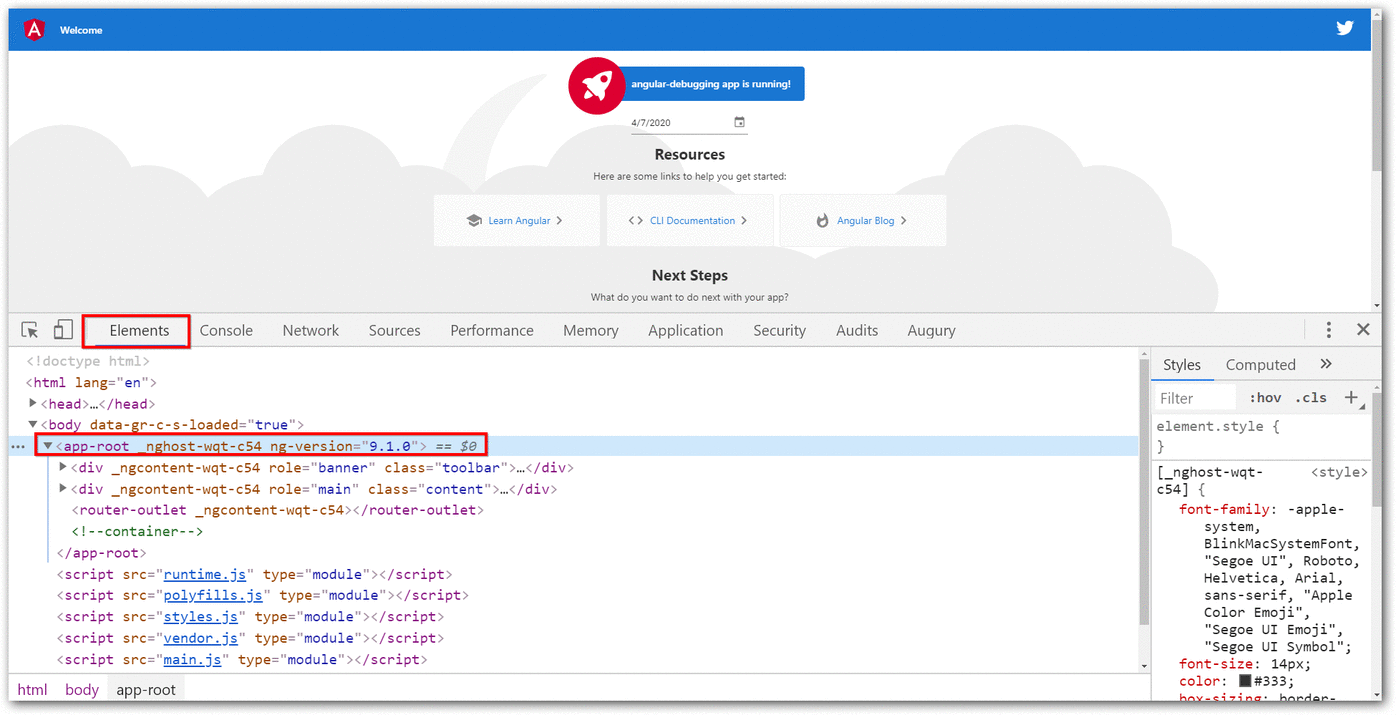The width and height of the screenshot is (1397, 715).
Task: Open the Network tab
Action: [310, 331]
